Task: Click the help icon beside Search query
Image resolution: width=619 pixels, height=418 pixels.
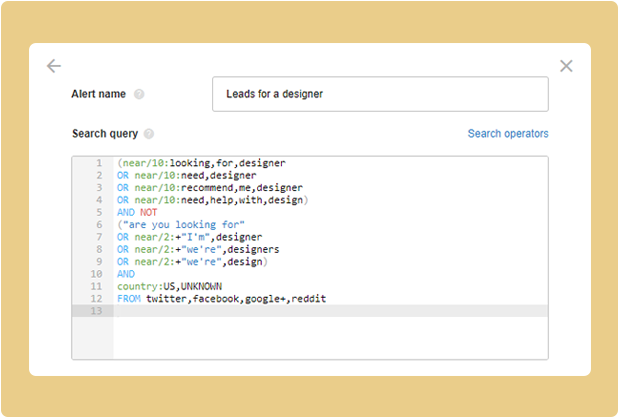Action: click(x=149, y=134)
